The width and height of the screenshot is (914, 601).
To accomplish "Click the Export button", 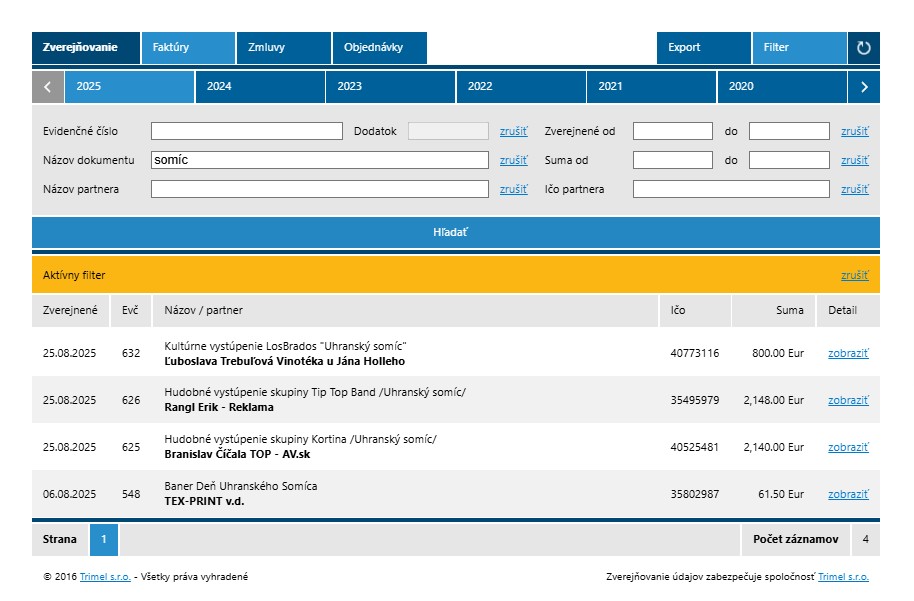I will 703,48.
